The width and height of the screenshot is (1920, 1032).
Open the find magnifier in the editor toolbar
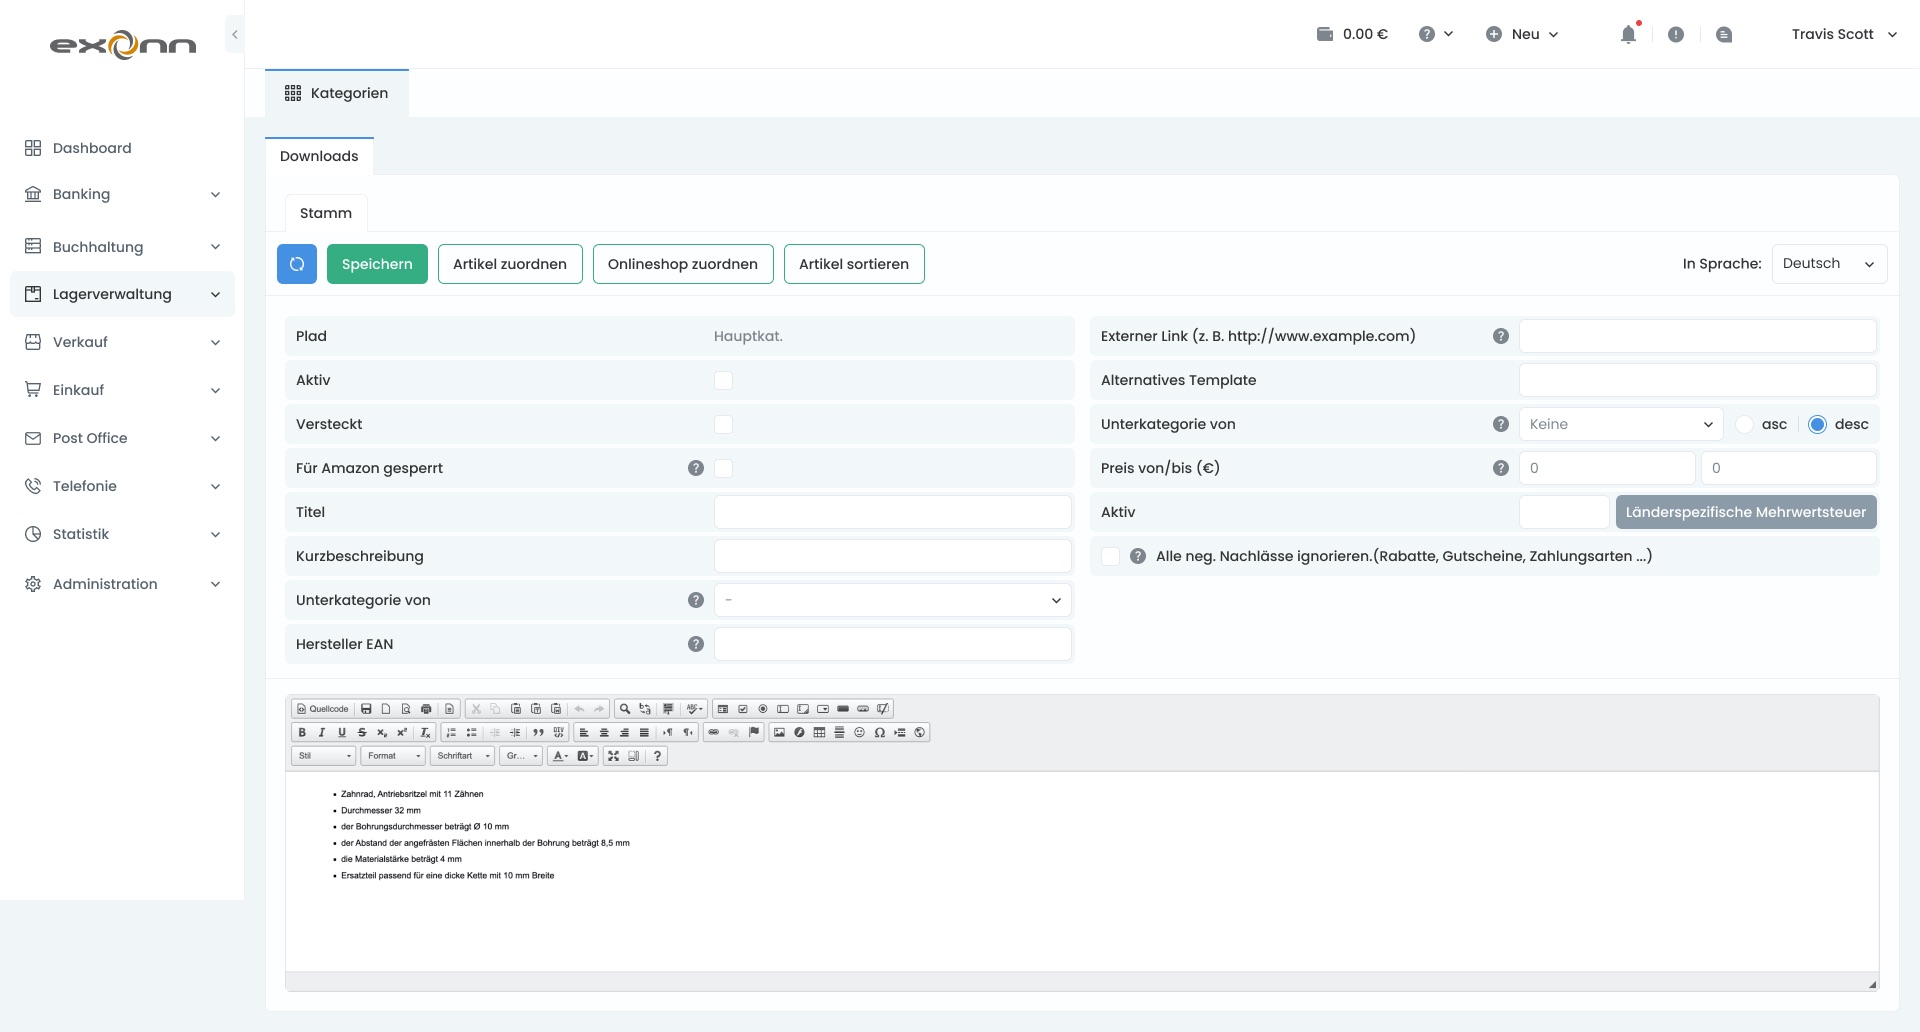pyautogui.click(x=624, y=709)
